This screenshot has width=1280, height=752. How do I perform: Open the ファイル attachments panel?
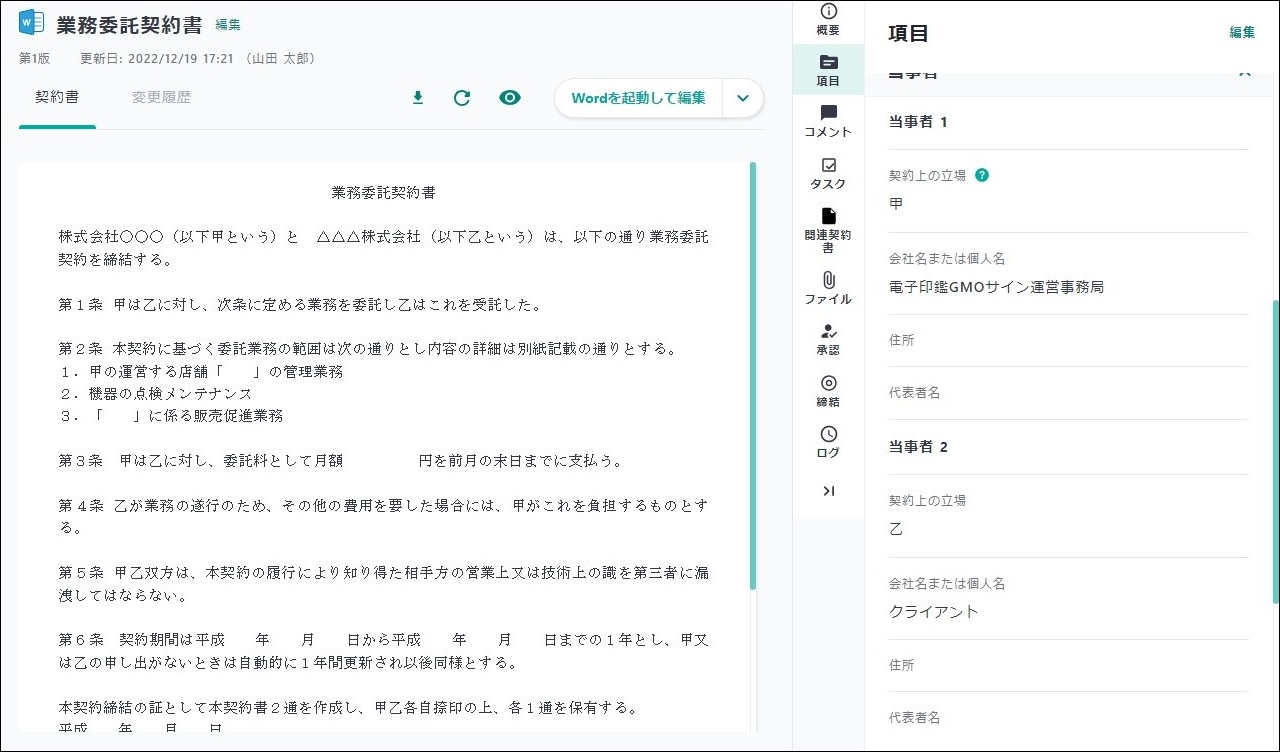point(828,288)
